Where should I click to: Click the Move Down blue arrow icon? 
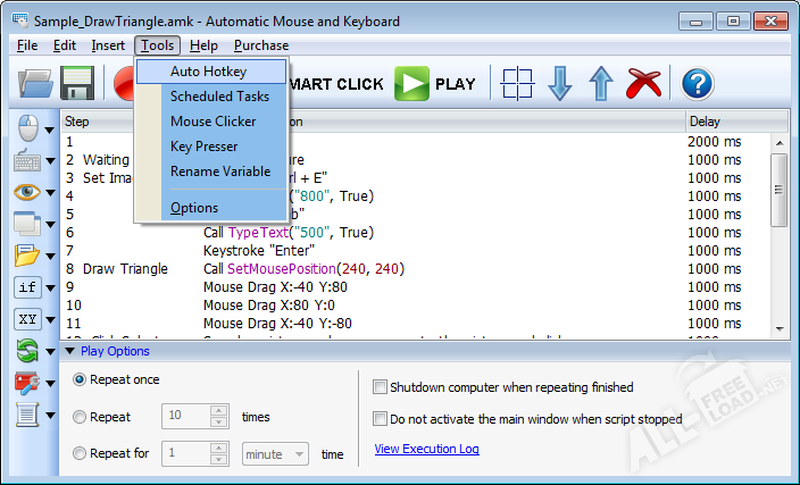coord(560,84)
